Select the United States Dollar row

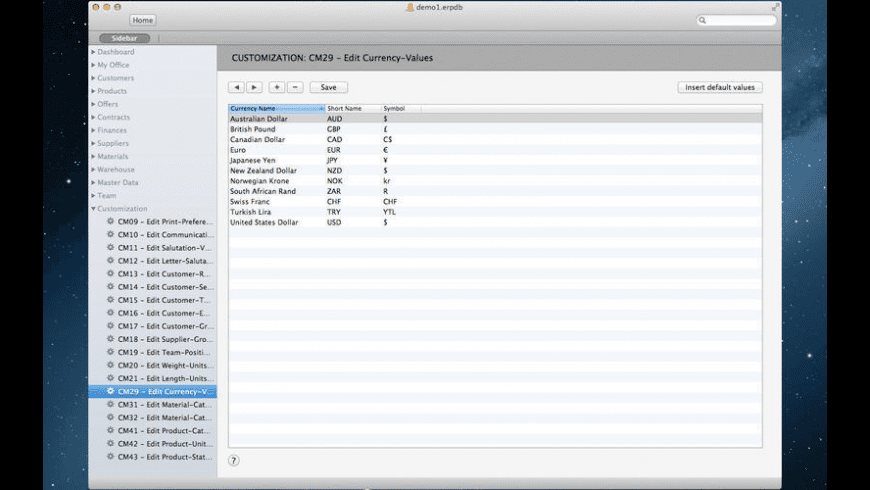click(495, 222)
